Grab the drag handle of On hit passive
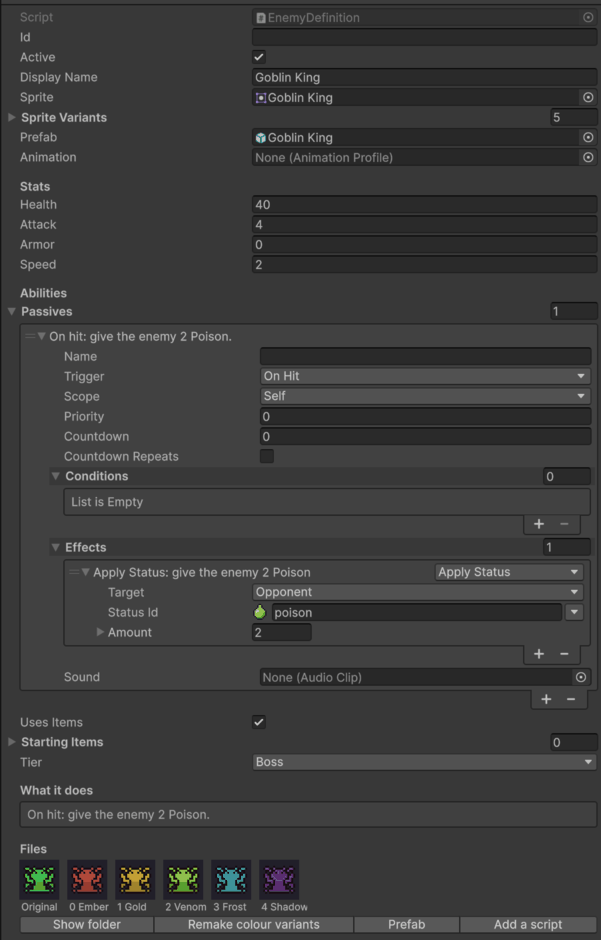Viewport: 601px width, 940px height. tap(29, 336)
